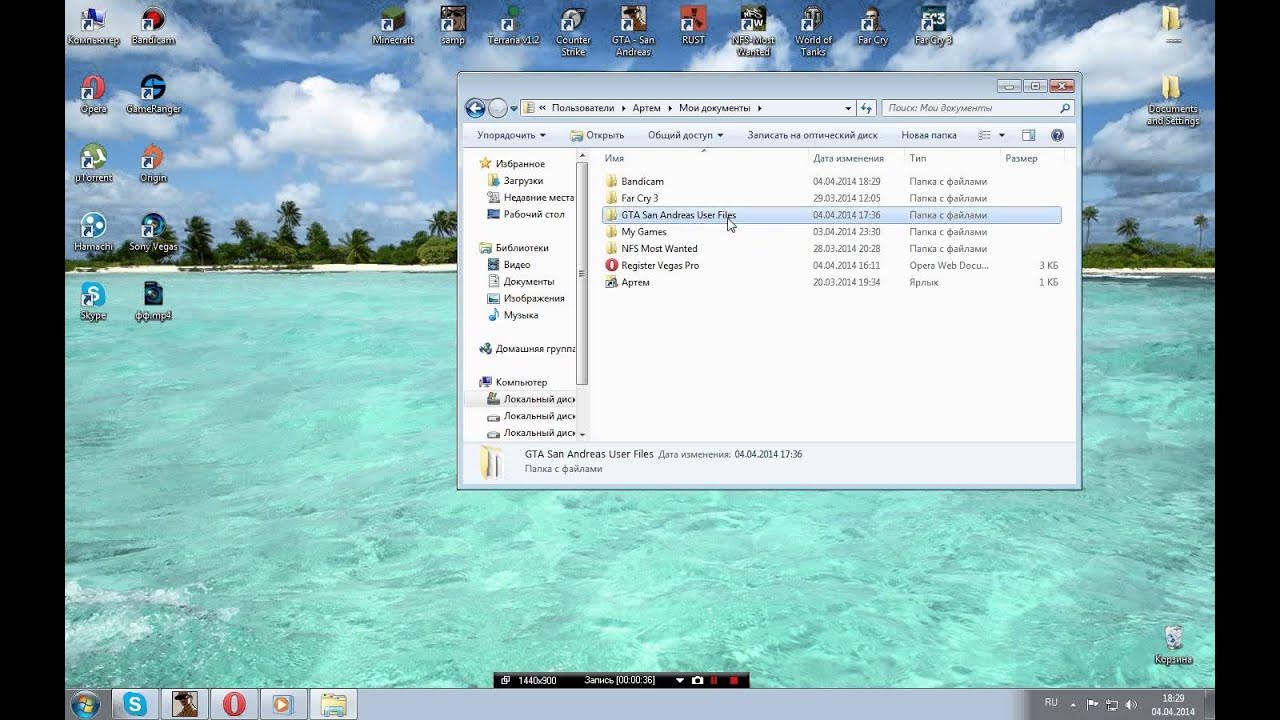Screen dimensions: 1280x720
Task: Pause the Bandicam recording
Action: pyautogui.click(x=714, y=680)
